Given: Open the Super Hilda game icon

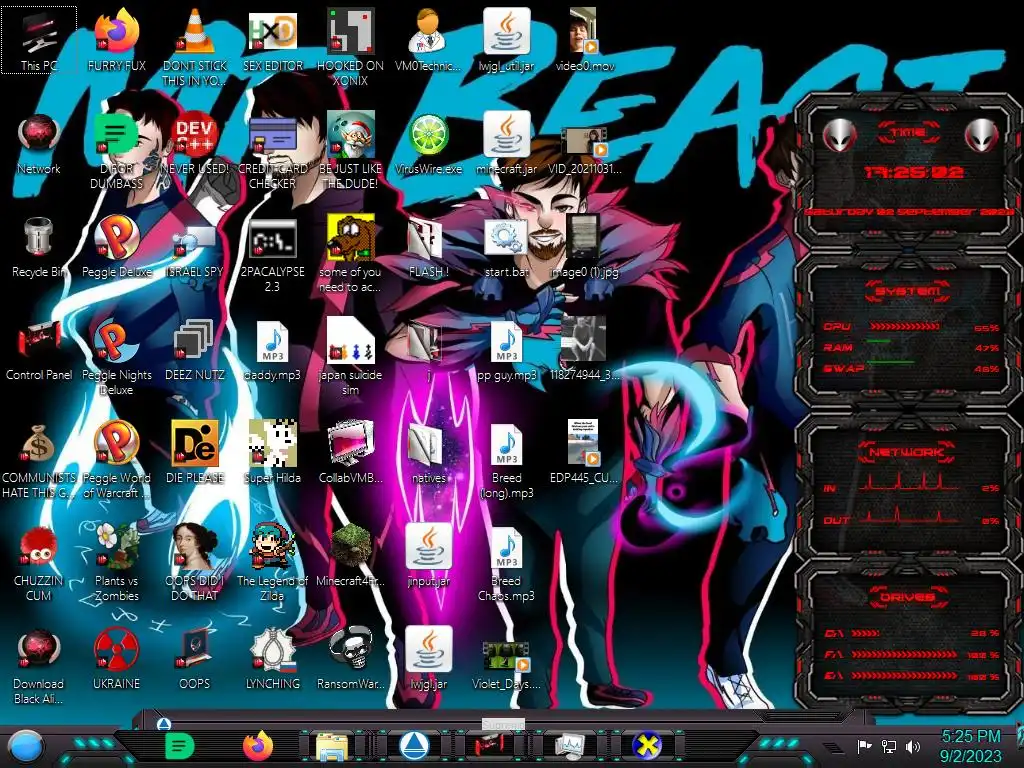Looking at the screenshot, I should (x=272, y=453).
